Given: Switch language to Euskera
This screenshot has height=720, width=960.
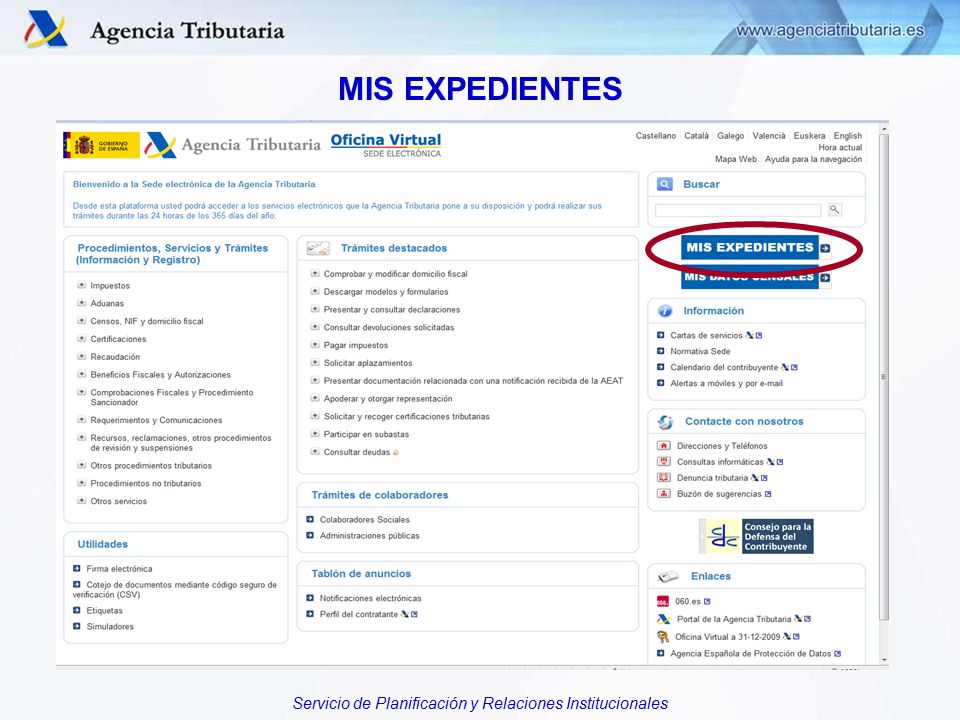Looking at the screenshot, I should [x=809, y=136].
